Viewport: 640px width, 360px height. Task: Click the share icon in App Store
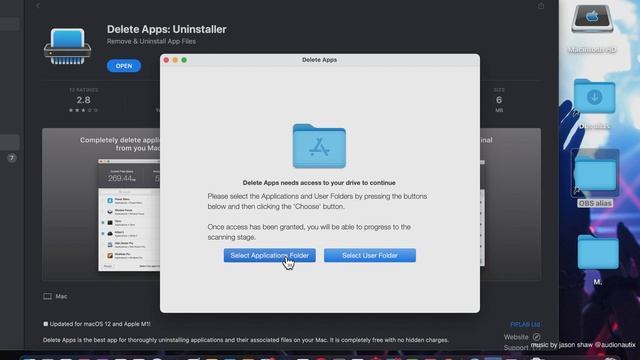click(x=541, y=6)
